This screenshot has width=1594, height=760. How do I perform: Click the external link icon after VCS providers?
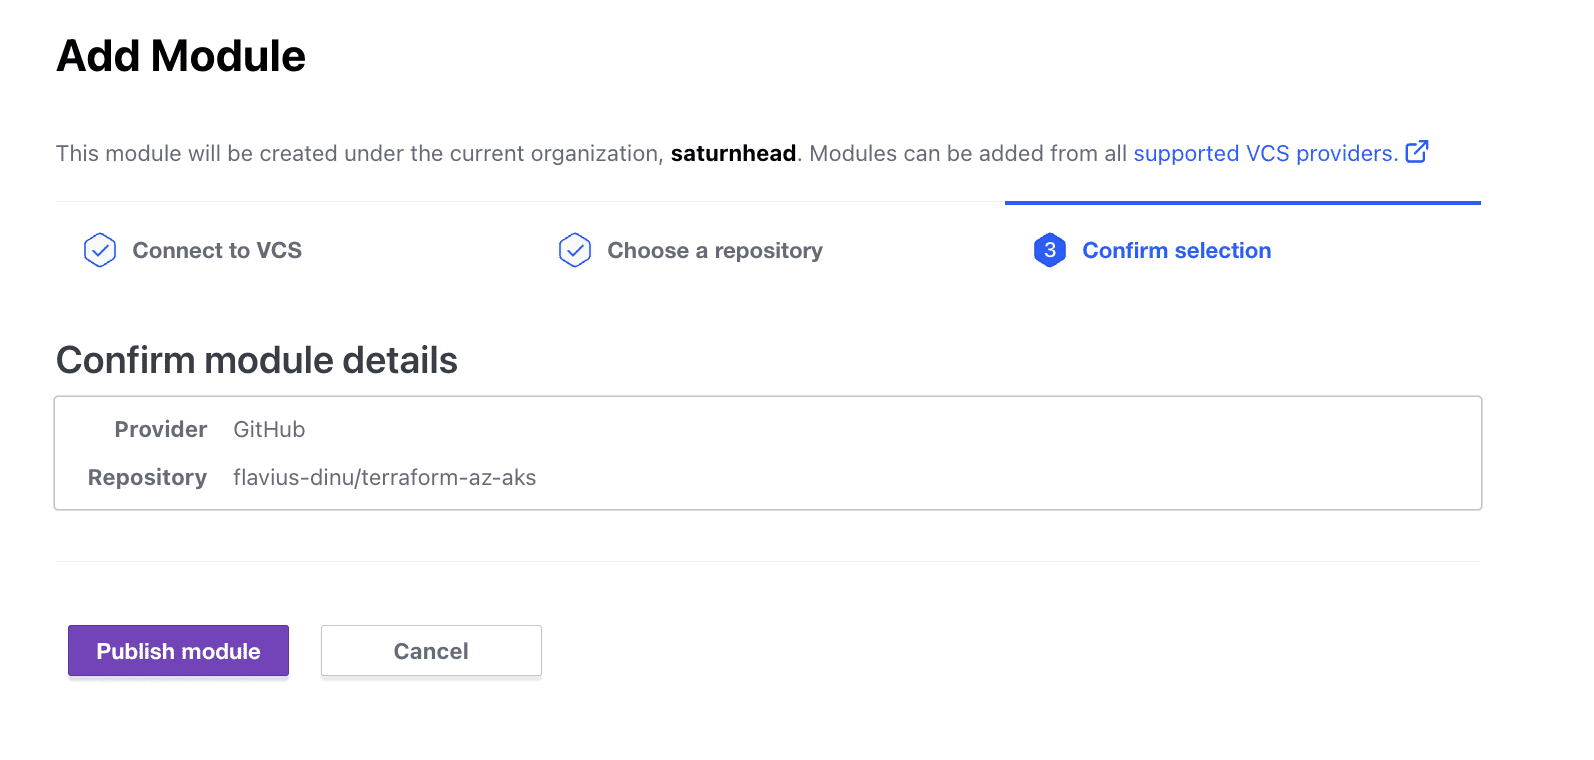pos(1417,152)
